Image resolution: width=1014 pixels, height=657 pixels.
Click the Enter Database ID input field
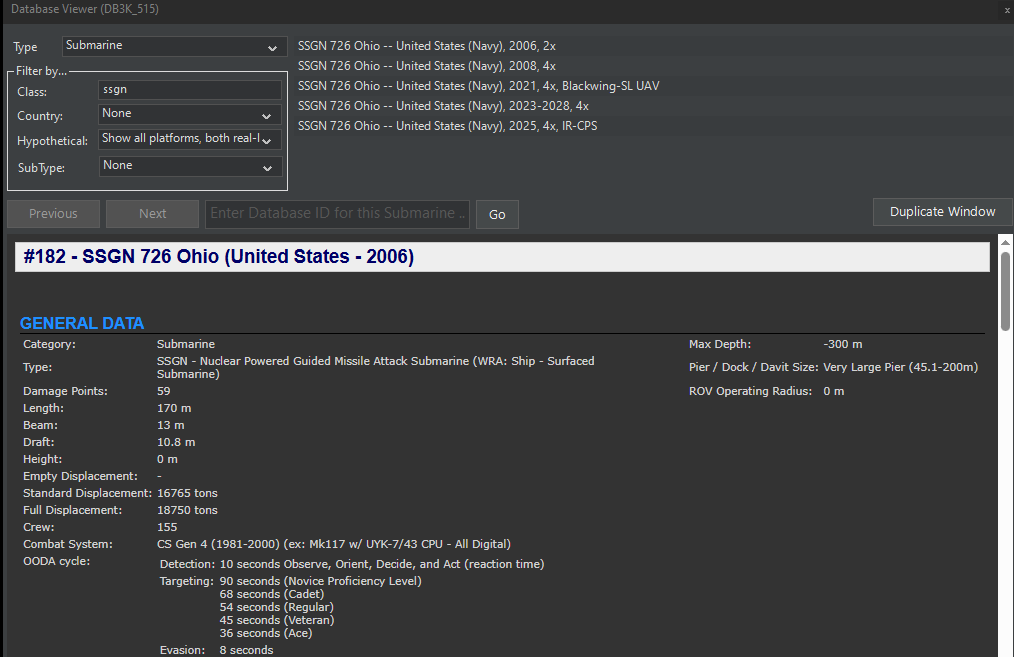point(337,214)
